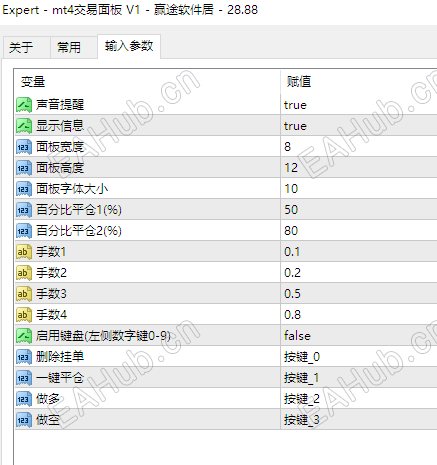Viewport: 437px width, 465px height.
Task: Open the 按键_2 value for 做多
Action: (x=302, y=399)
